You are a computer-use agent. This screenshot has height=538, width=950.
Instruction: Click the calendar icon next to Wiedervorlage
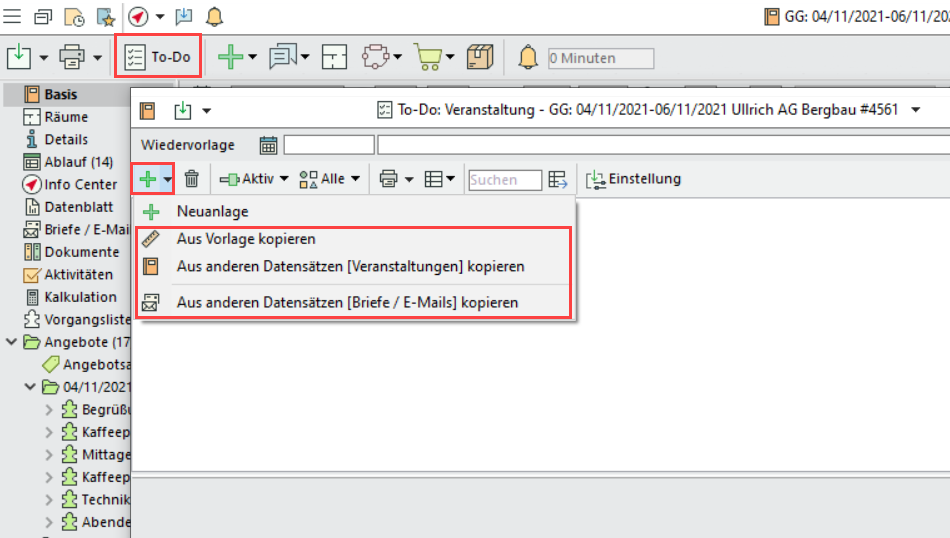(x=268, y=146)
